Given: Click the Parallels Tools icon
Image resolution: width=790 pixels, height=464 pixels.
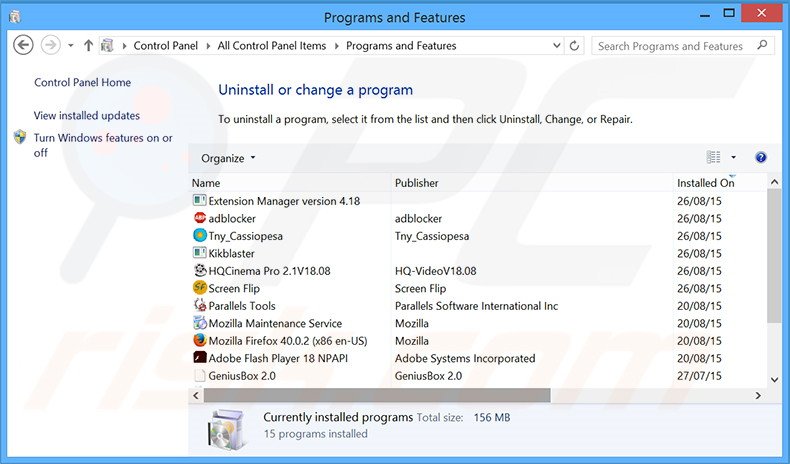Looking at the screenshot, I should 199,306.
